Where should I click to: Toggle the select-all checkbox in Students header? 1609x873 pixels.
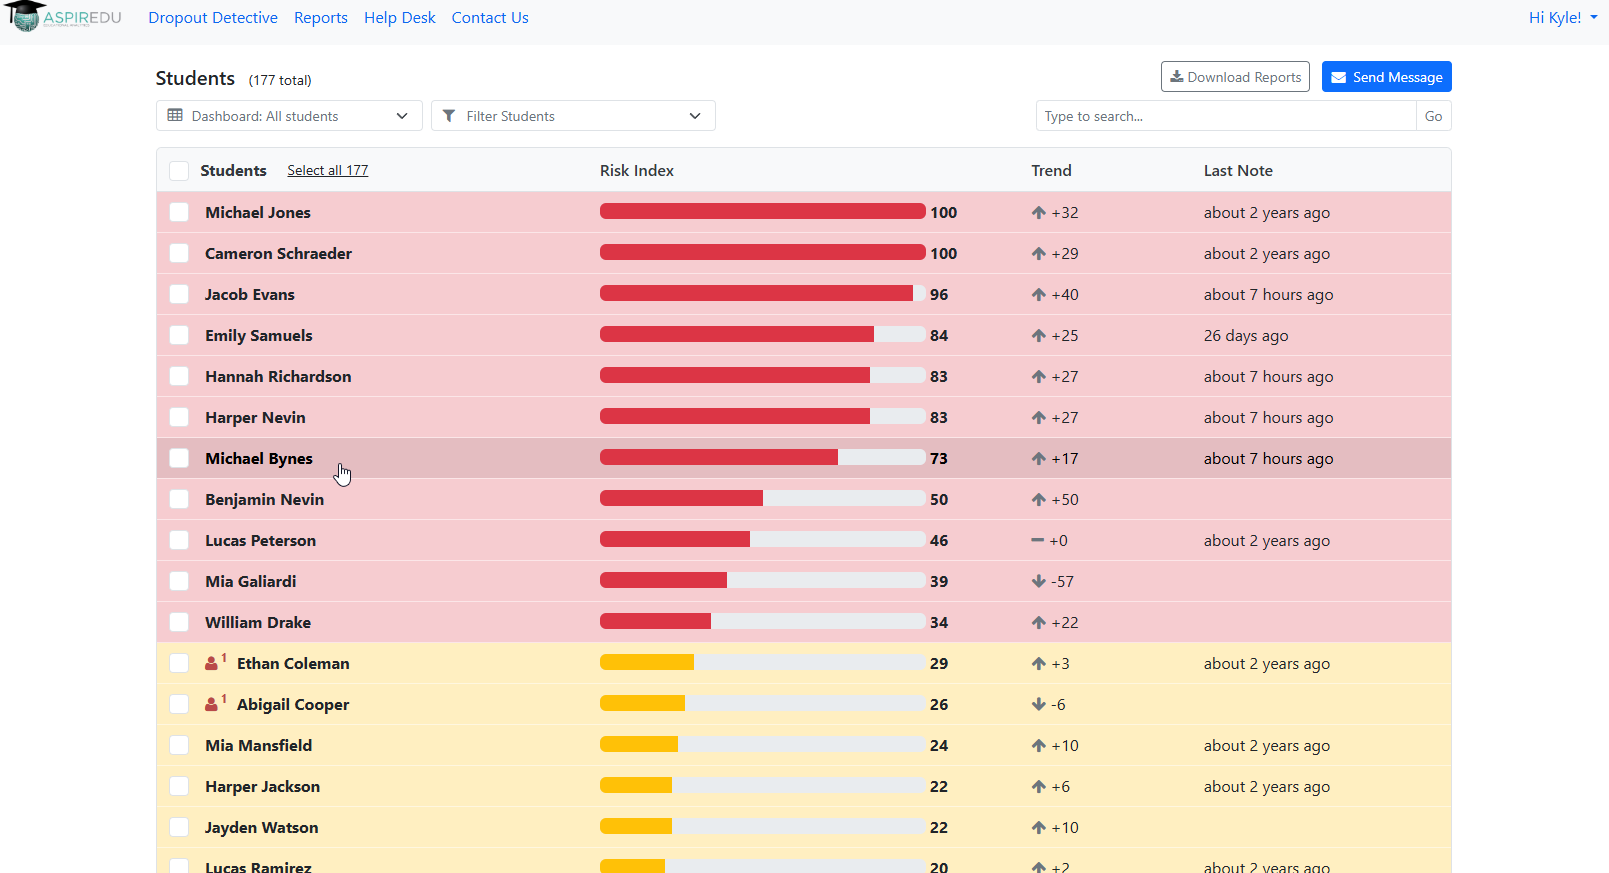tap(179, 171)
